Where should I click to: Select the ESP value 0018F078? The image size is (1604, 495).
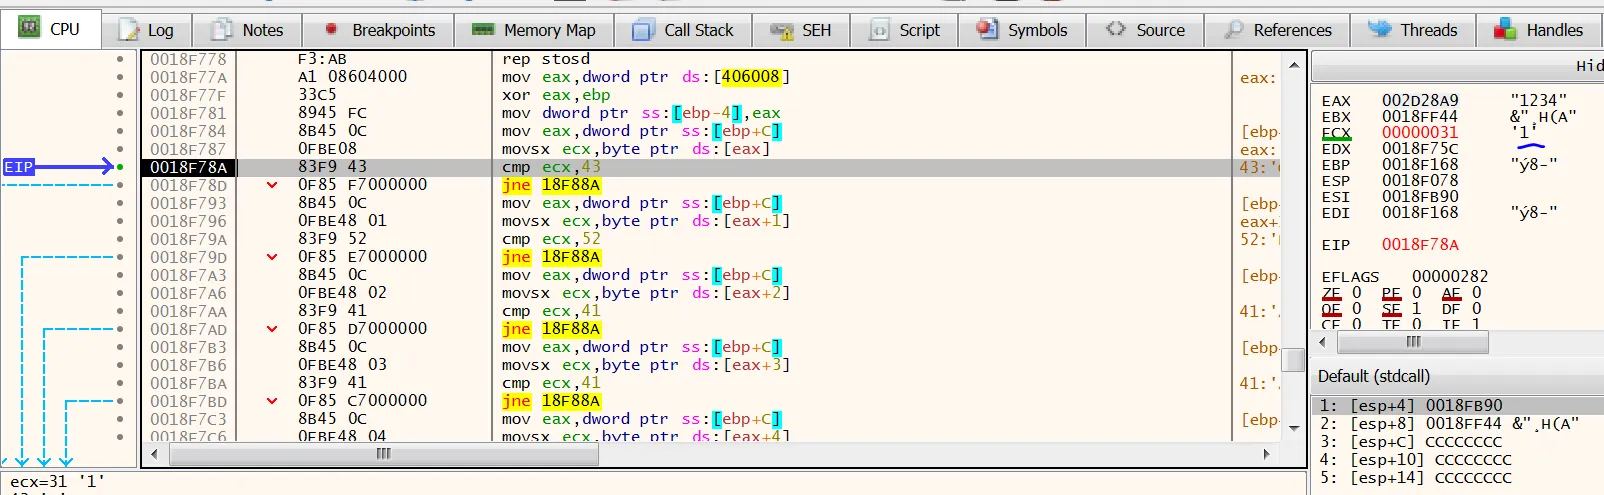1420,181
